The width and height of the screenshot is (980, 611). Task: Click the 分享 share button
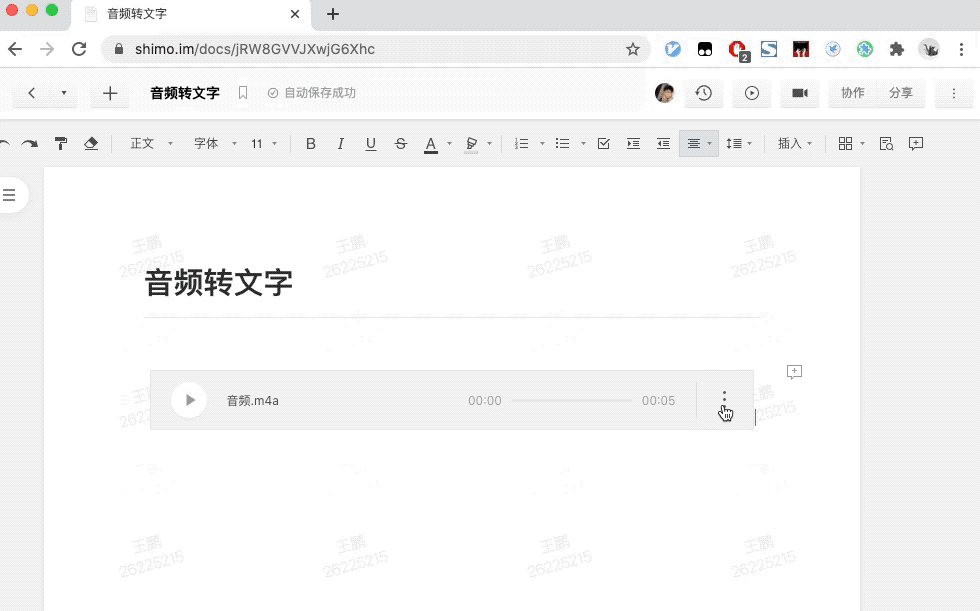901,93
